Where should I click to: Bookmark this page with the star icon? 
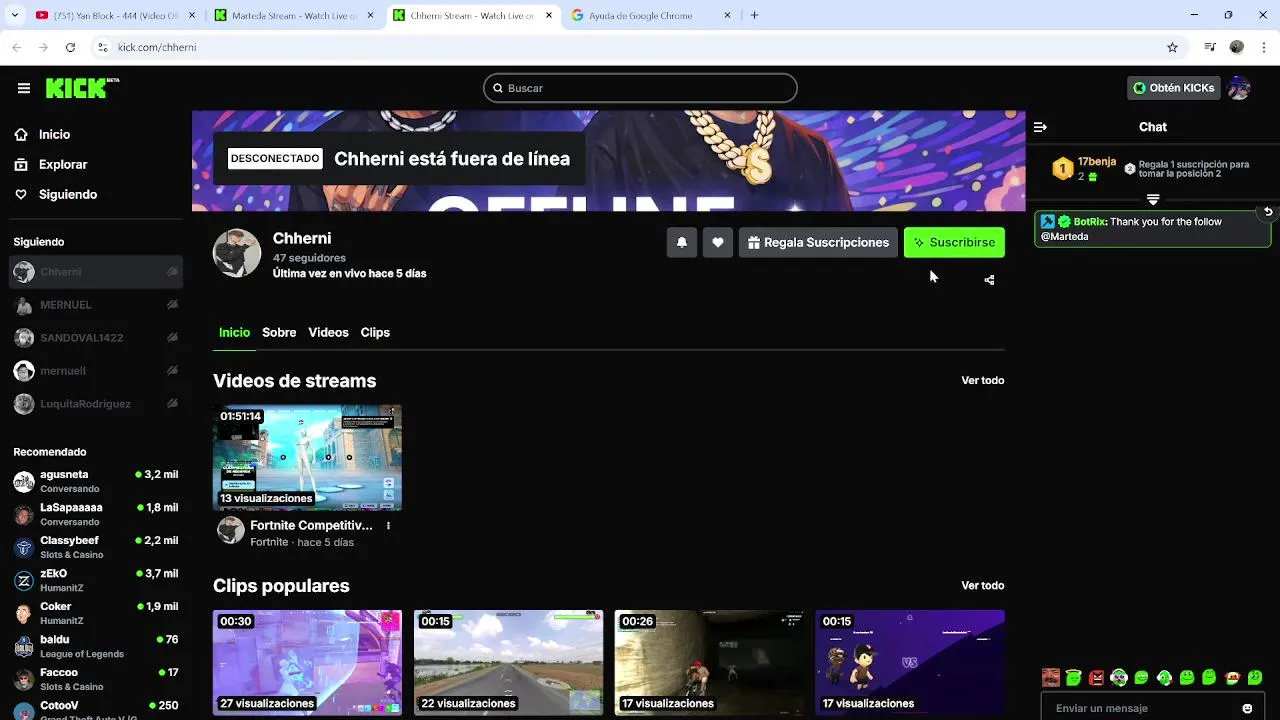point(1172,47)
